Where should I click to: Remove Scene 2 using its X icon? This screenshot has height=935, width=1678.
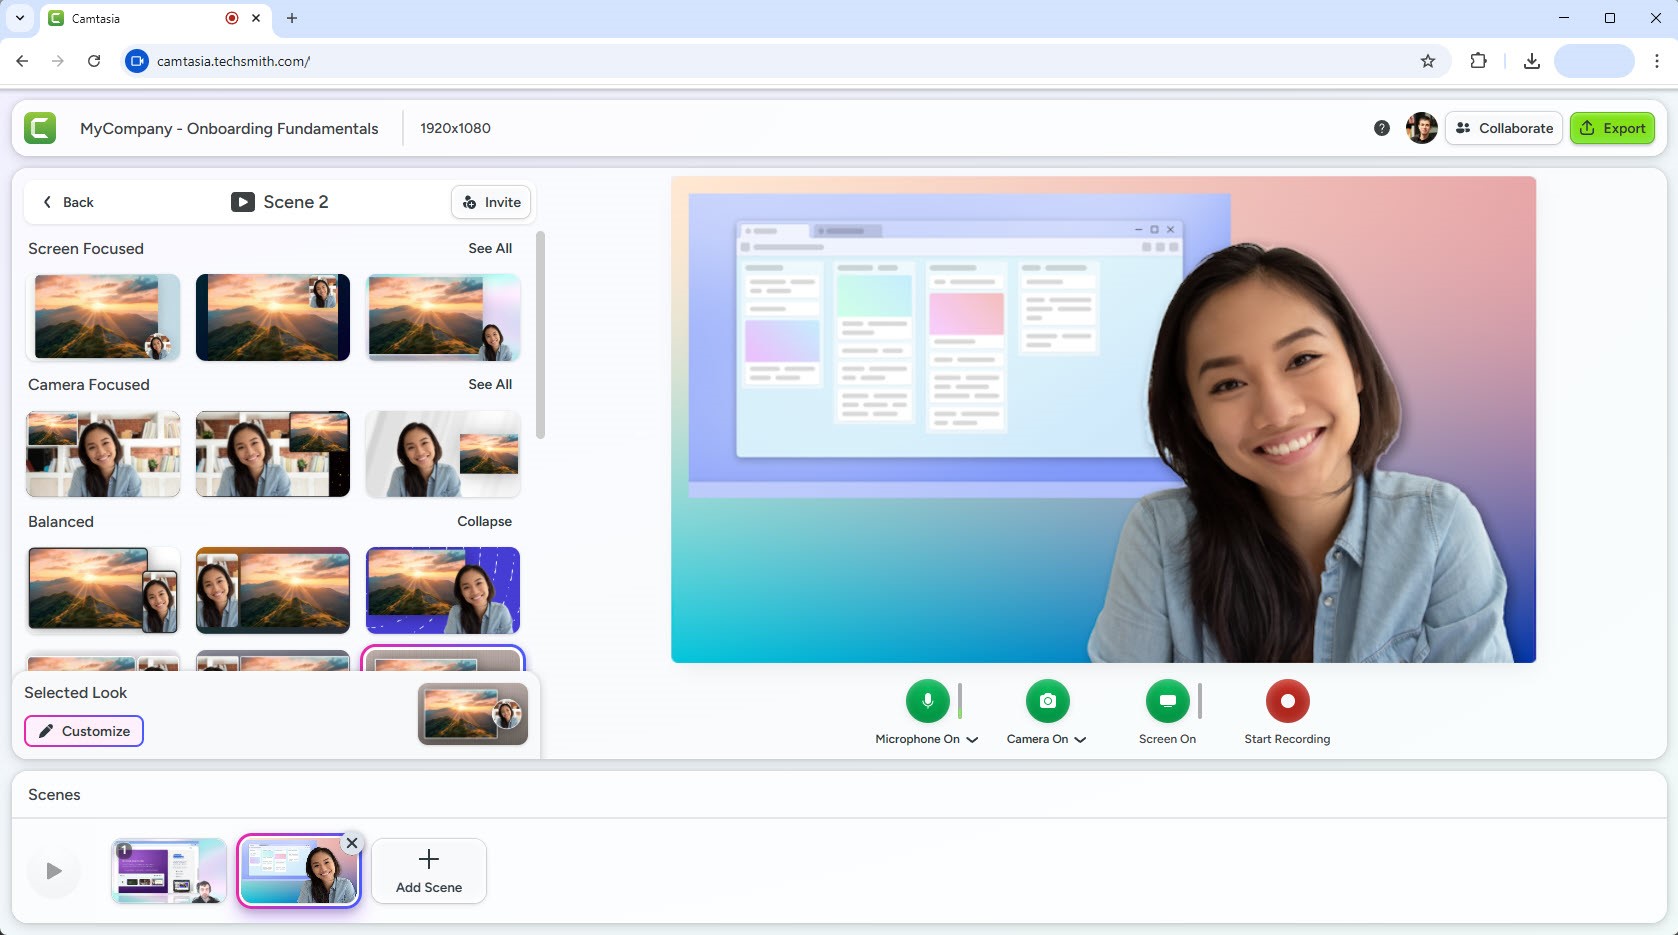(352, 843)
